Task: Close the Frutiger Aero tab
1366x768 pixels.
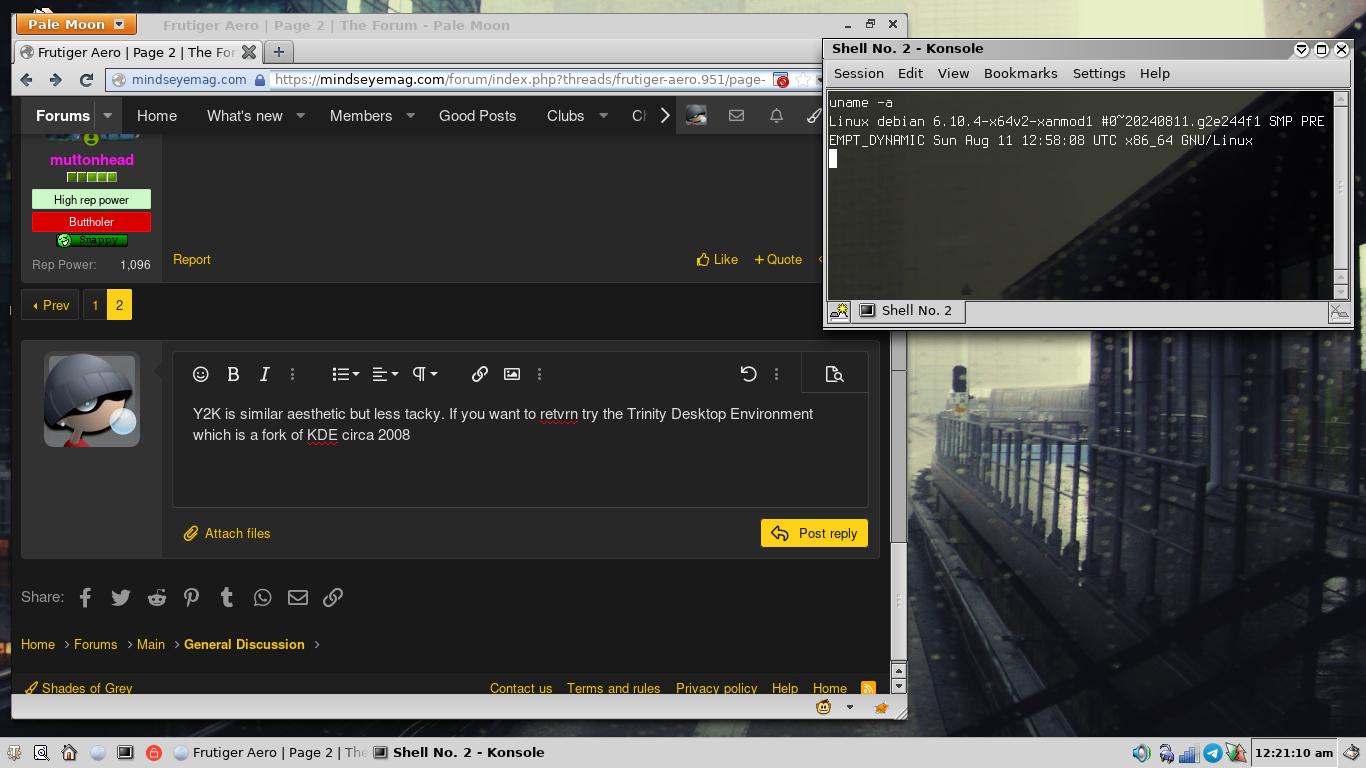Action: [x=249, y=52]
